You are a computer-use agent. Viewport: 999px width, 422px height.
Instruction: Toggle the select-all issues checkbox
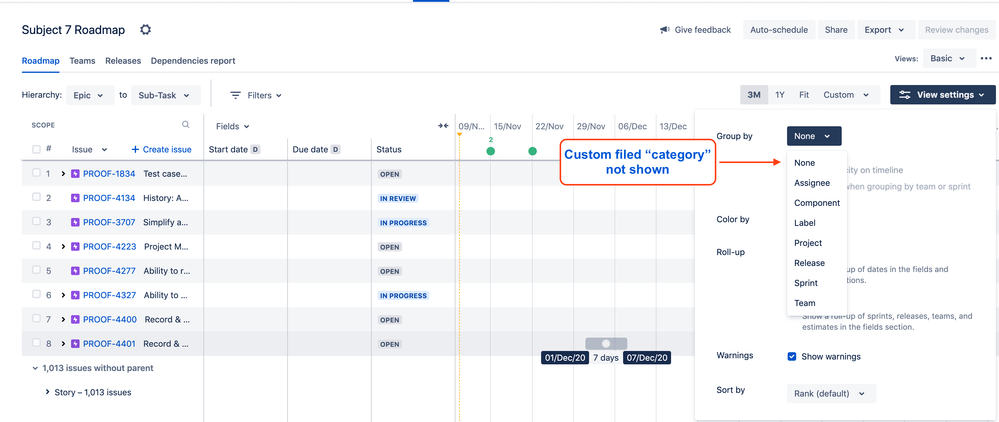pyautogui.click(x=36, y=149)
